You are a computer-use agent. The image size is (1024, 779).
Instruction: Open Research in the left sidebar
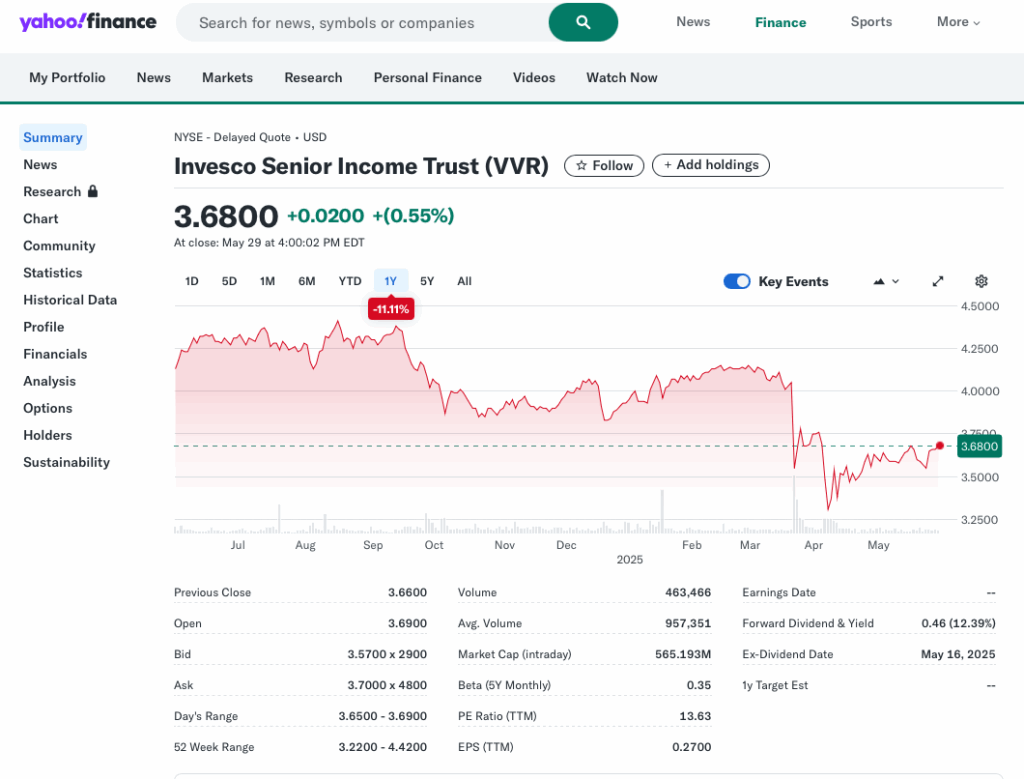(x=52, y=191)
